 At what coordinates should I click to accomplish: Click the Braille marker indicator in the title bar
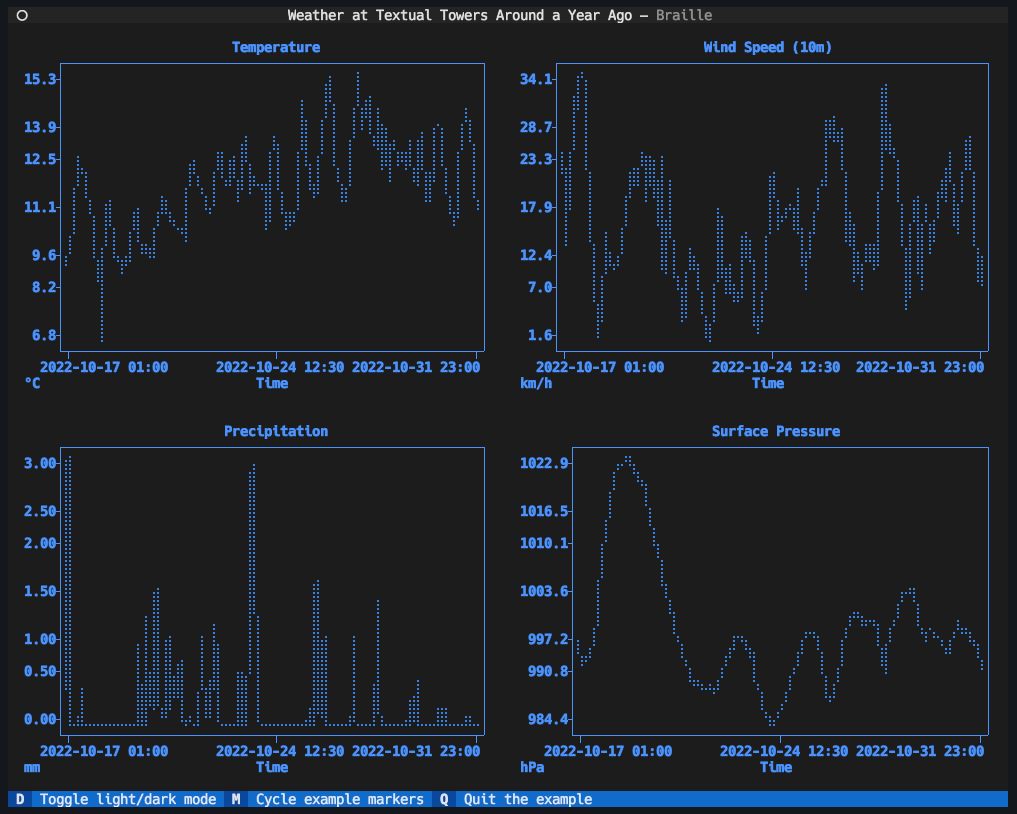tap(684, 14)
